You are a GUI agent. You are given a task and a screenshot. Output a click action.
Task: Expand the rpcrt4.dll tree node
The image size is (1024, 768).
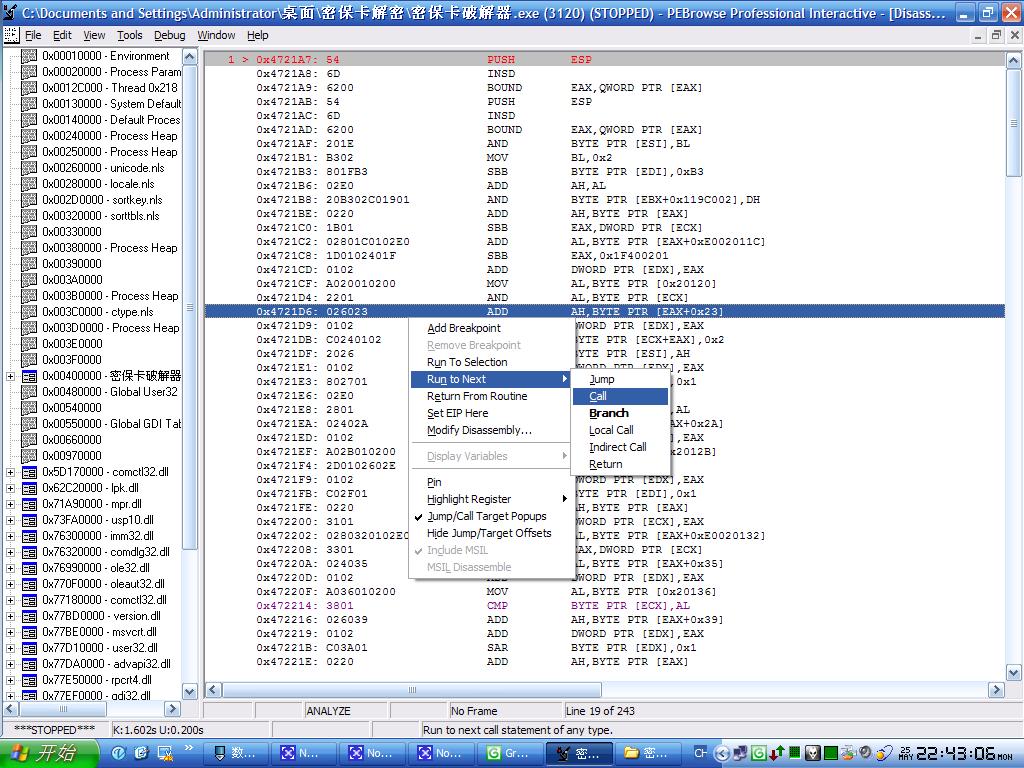[10, 680]
